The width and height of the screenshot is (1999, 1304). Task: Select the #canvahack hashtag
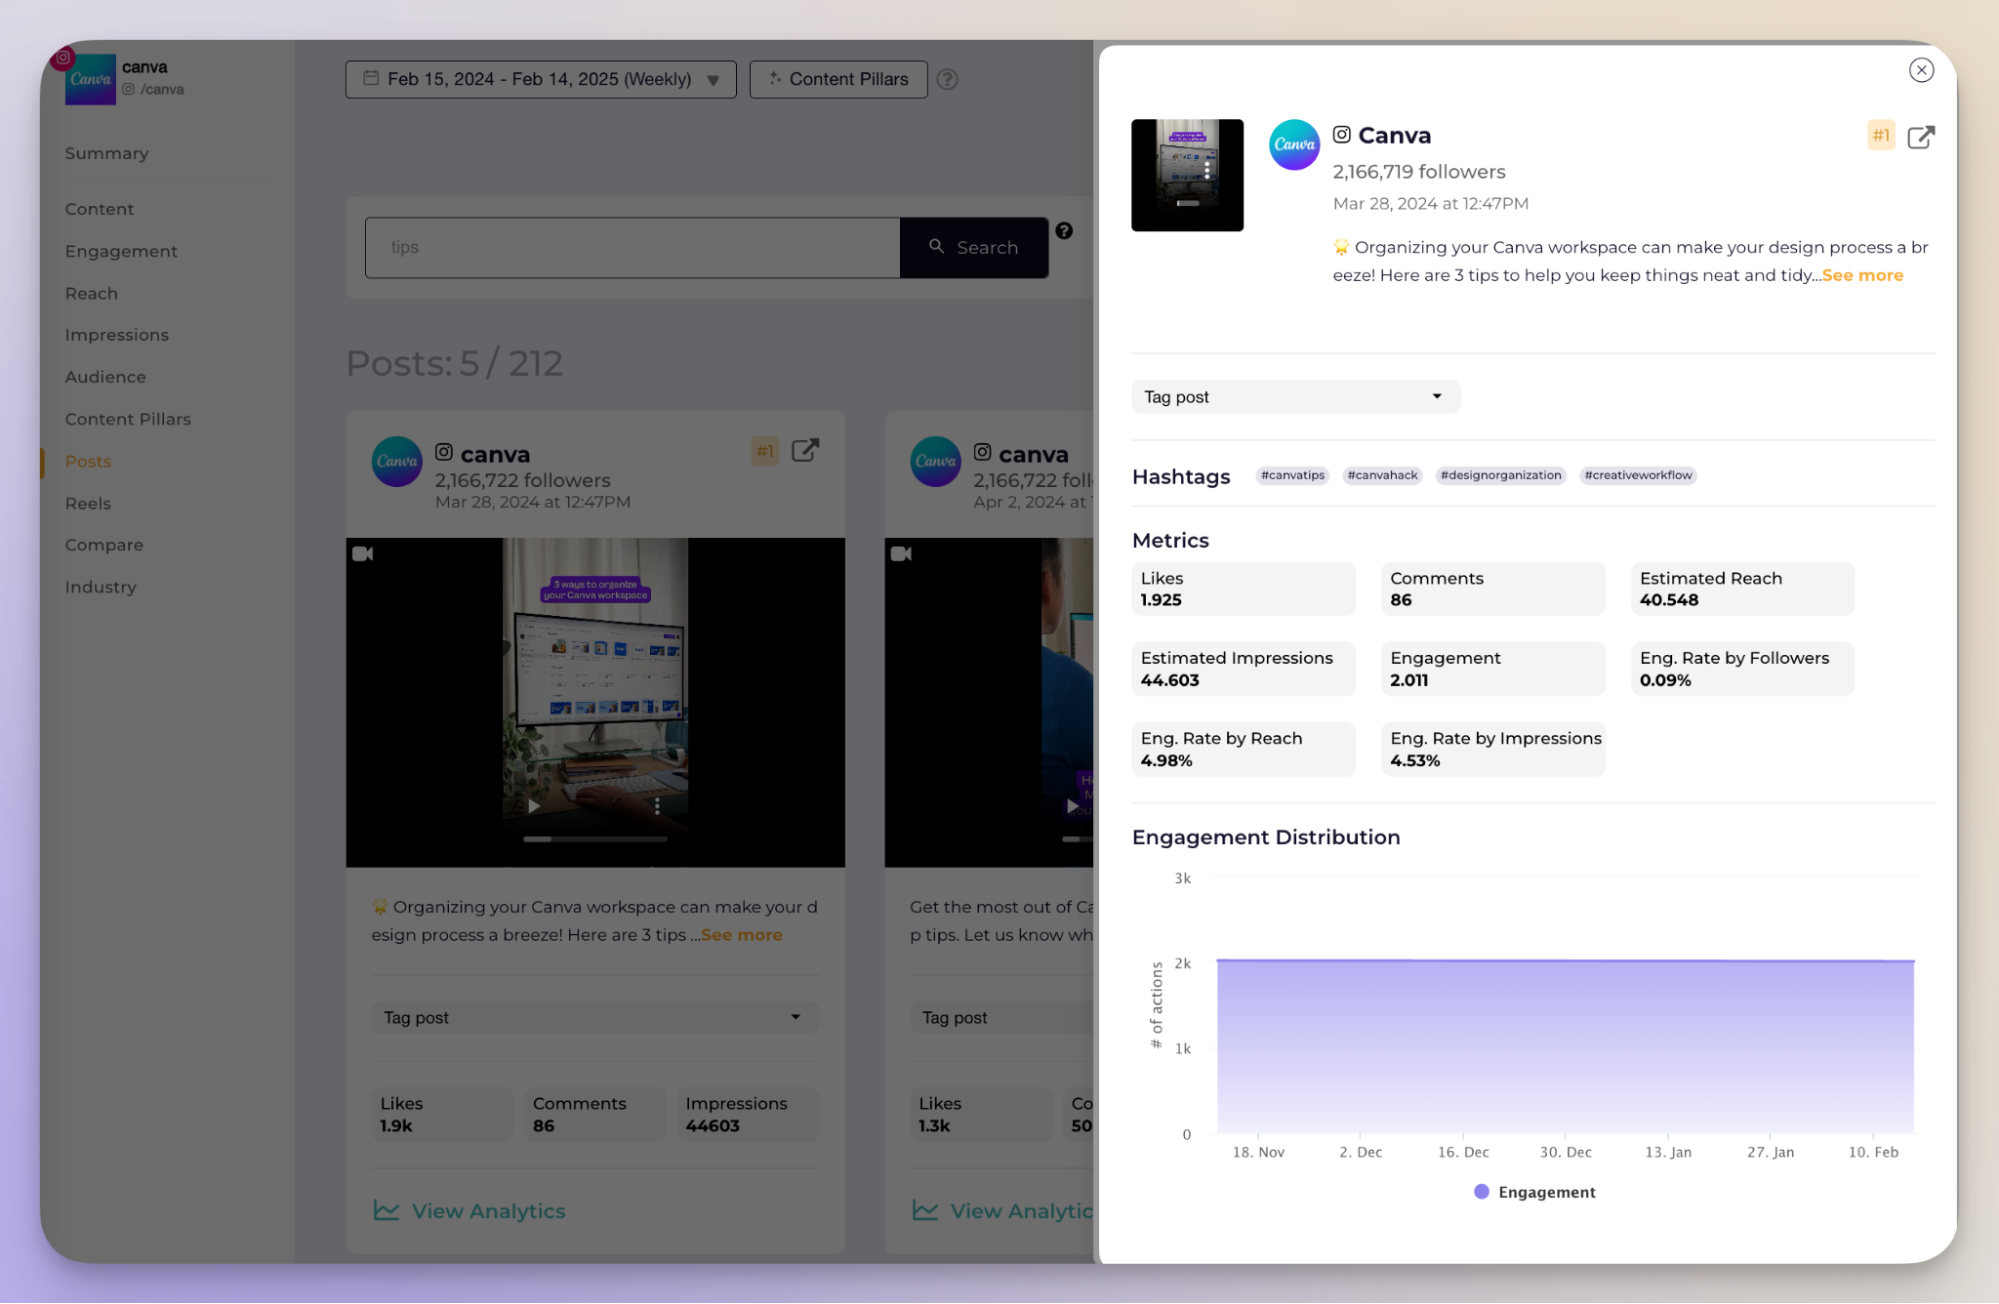1382,475
